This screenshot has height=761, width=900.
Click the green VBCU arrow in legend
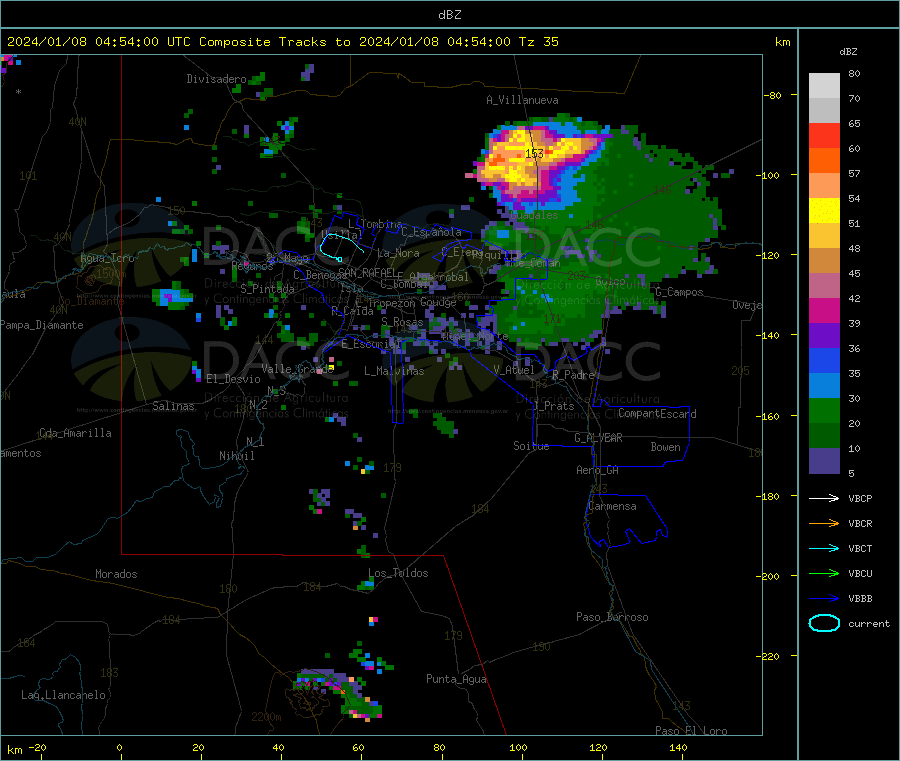click(824, 573)
